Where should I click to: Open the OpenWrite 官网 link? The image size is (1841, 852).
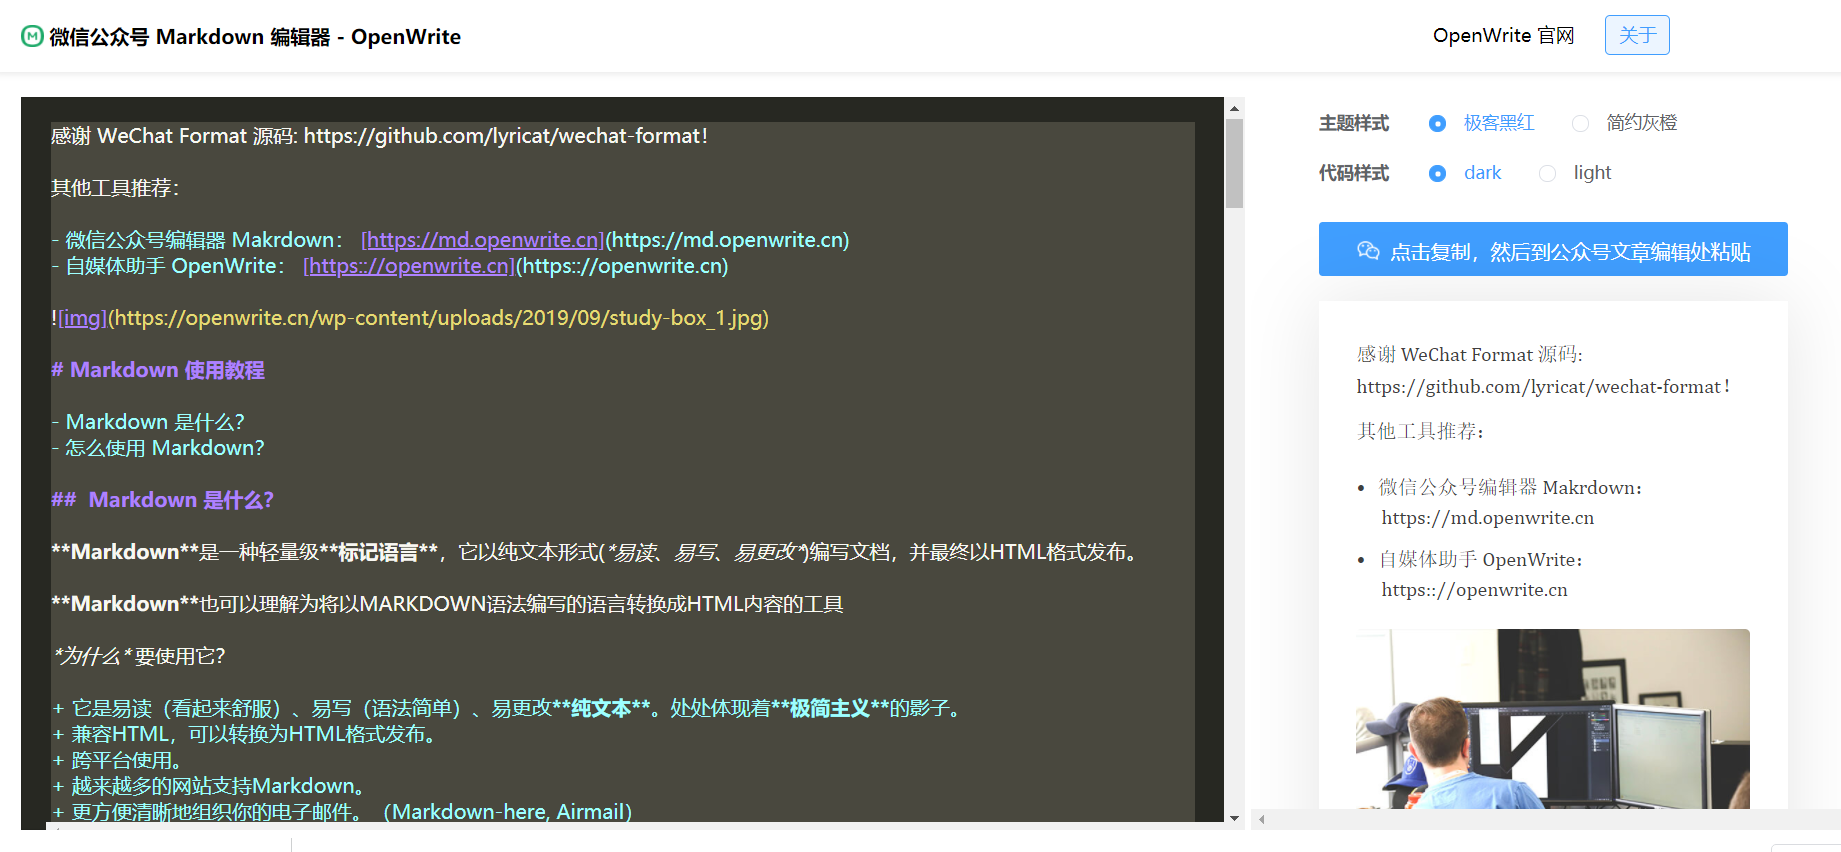(1503, 36)
